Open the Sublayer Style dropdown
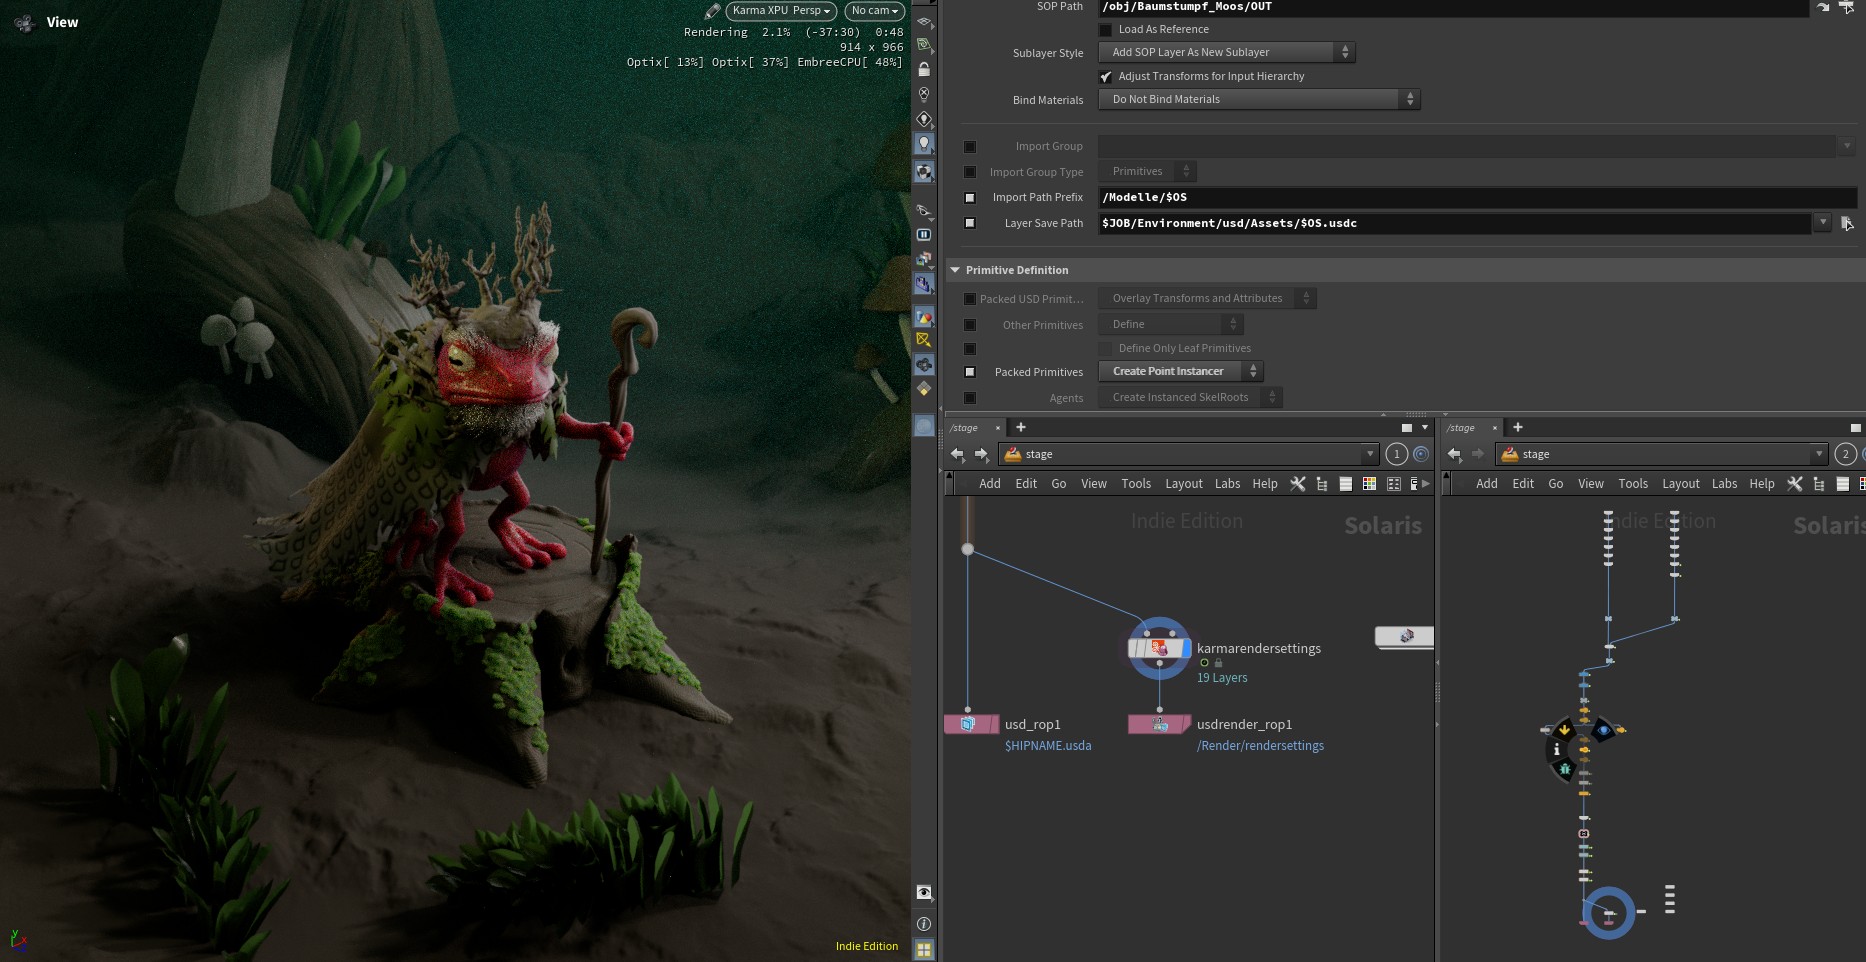The image size is (1866, 962). [1226, 52]
